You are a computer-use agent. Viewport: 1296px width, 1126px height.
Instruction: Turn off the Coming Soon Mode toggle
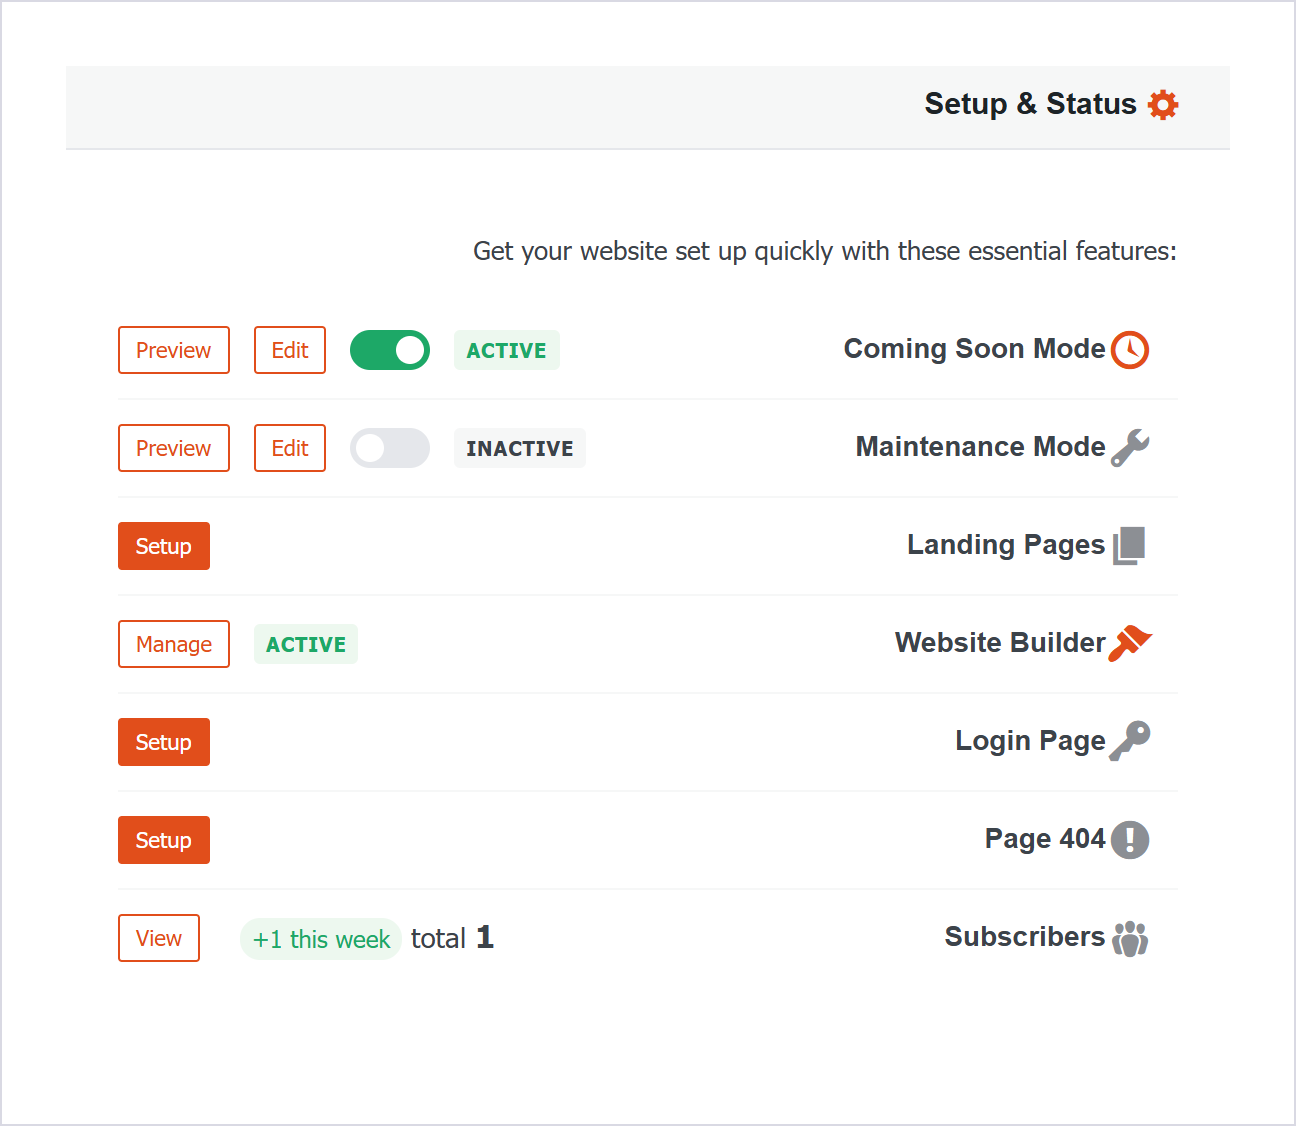[x=390, y=350]
